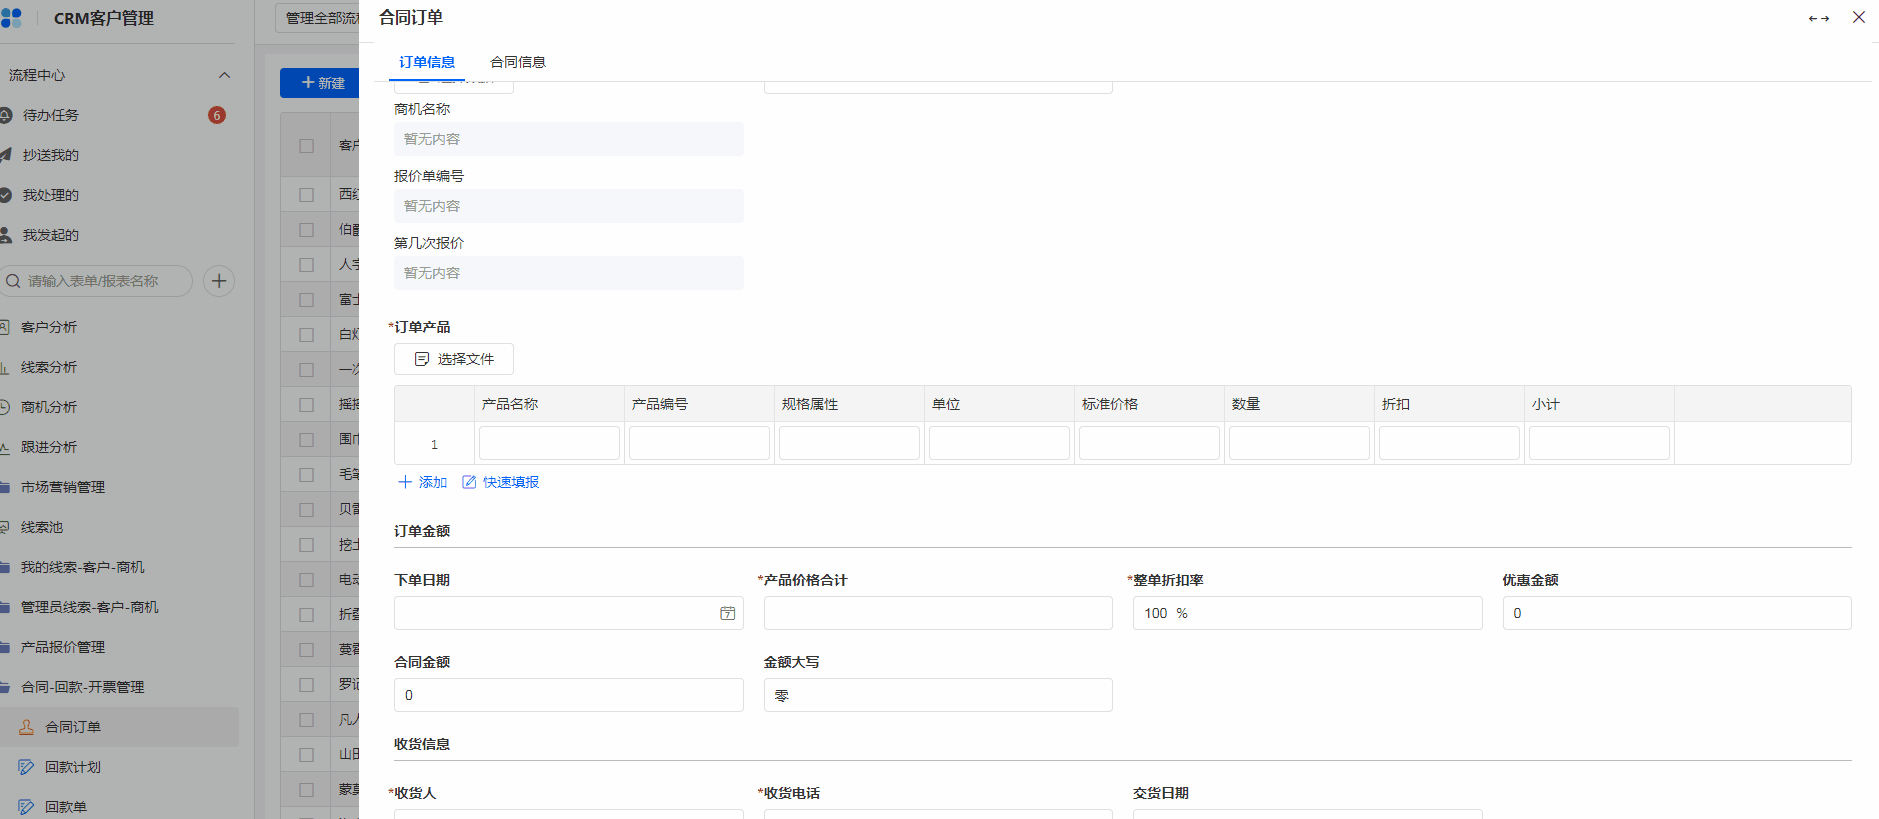Click the 新建 button

point(322,83)
